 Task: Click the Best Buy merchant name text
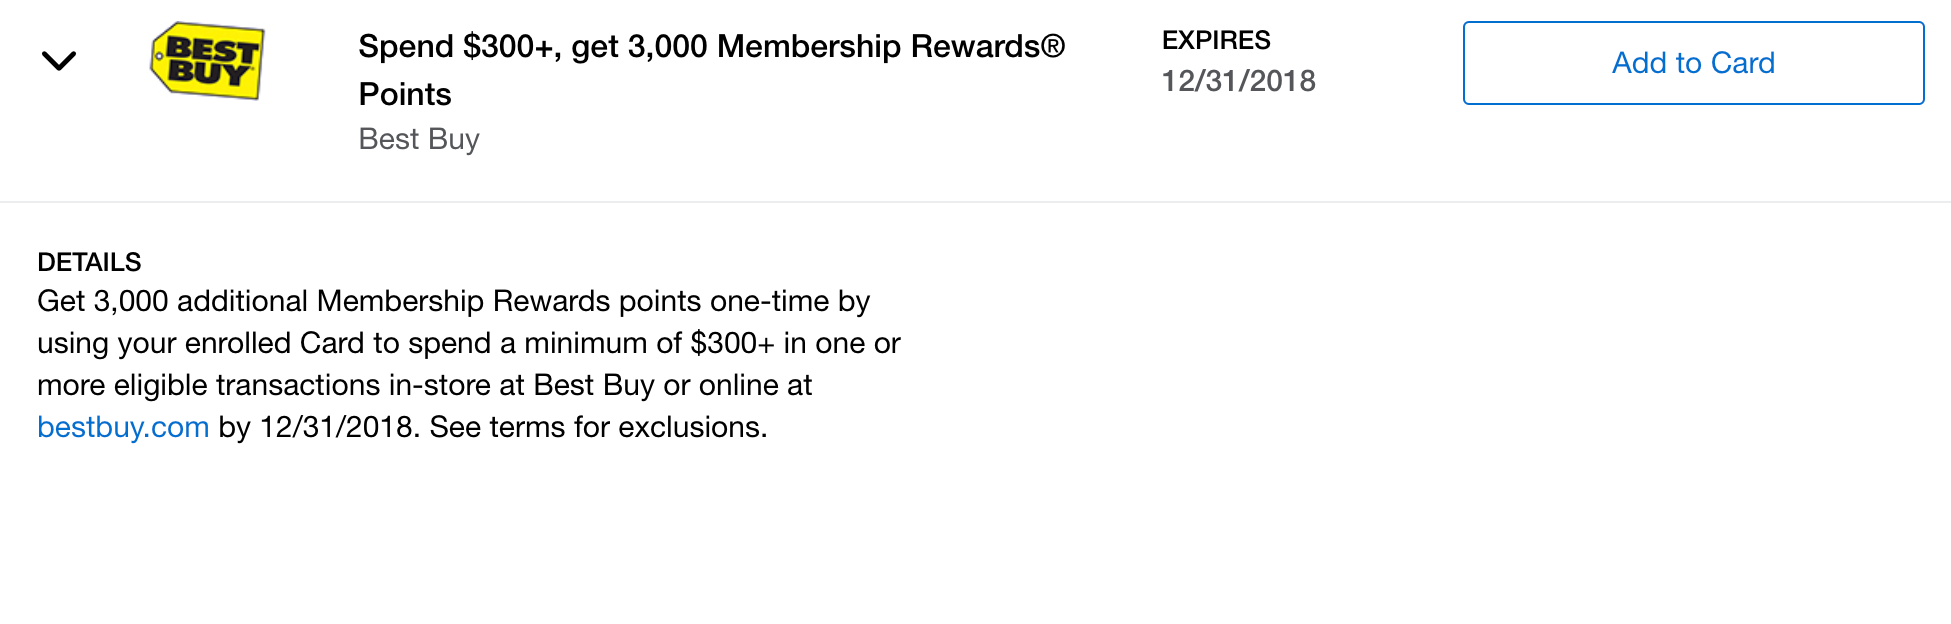419,139
